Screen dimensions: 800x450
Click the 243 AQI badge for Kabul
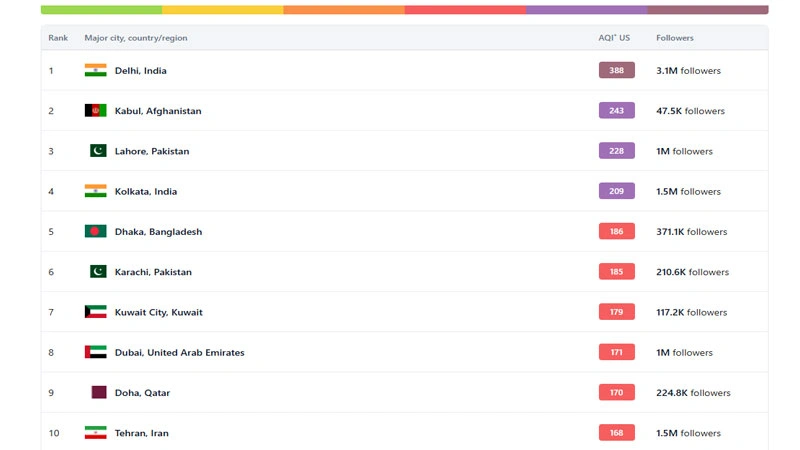(x=616, y=111)
